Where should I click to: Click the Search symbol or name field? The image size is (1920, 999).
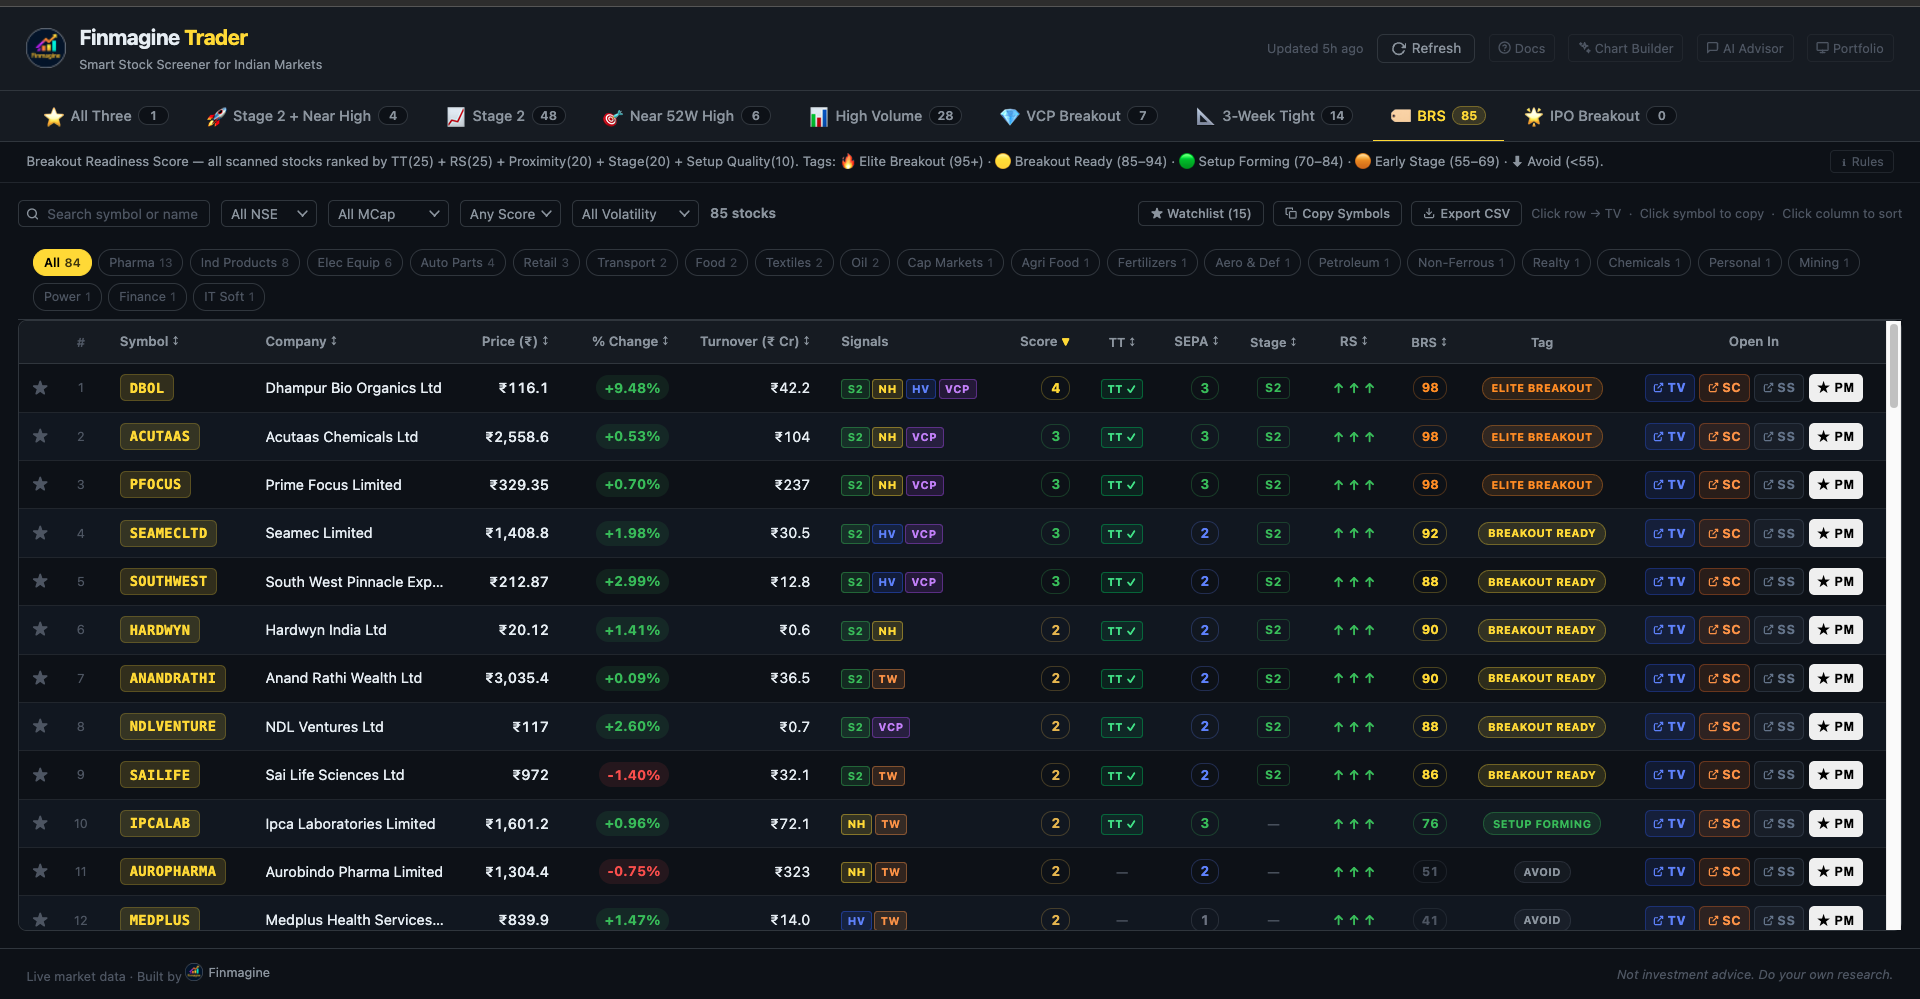tap(114, 214)
